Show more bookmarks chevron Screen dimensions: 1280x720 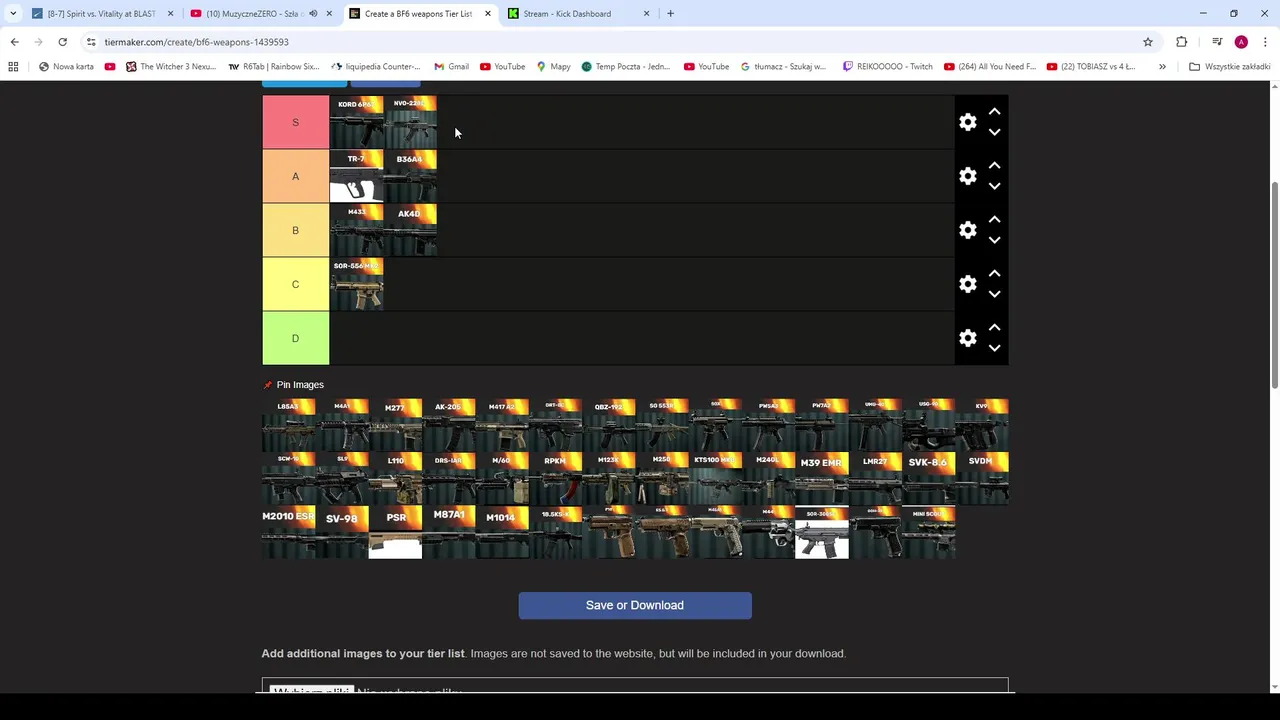pos(1162,67)
